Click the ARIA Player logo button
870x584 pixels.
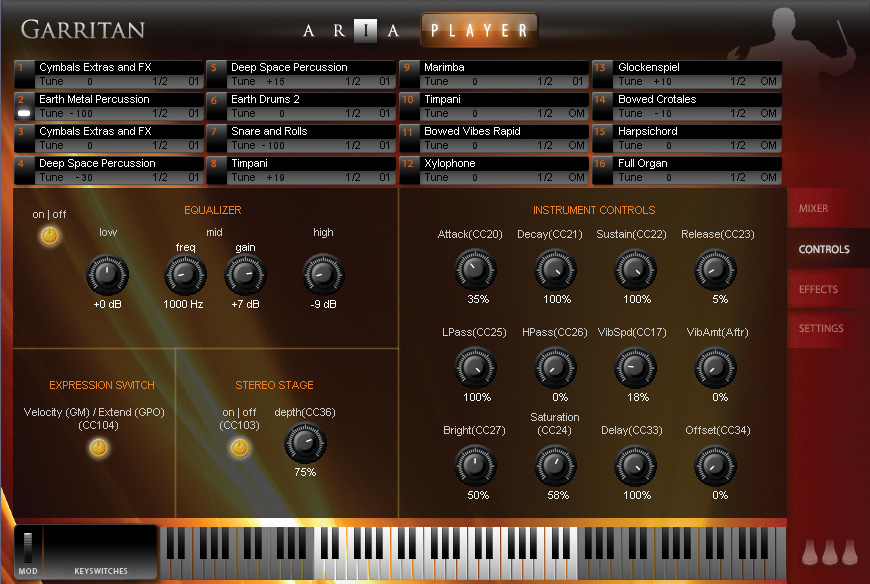(478, 30)
